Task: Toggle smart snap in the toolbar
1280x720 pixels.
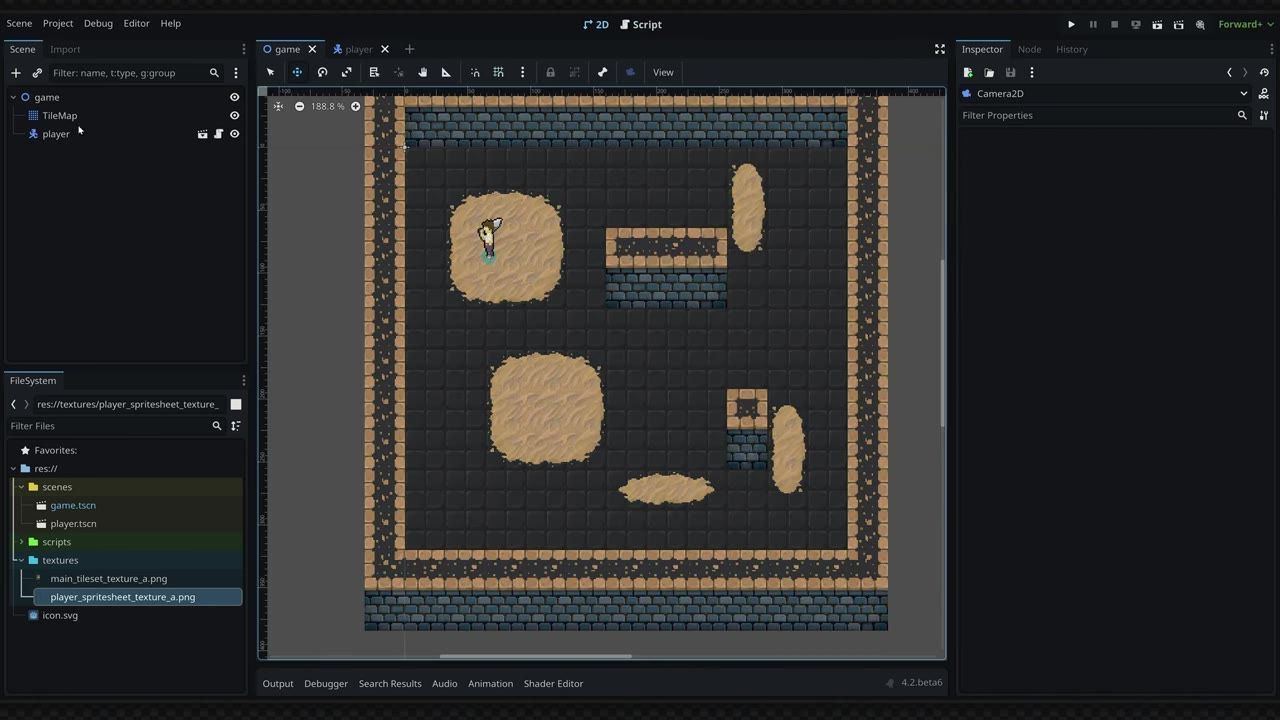Action: point(475,72)
